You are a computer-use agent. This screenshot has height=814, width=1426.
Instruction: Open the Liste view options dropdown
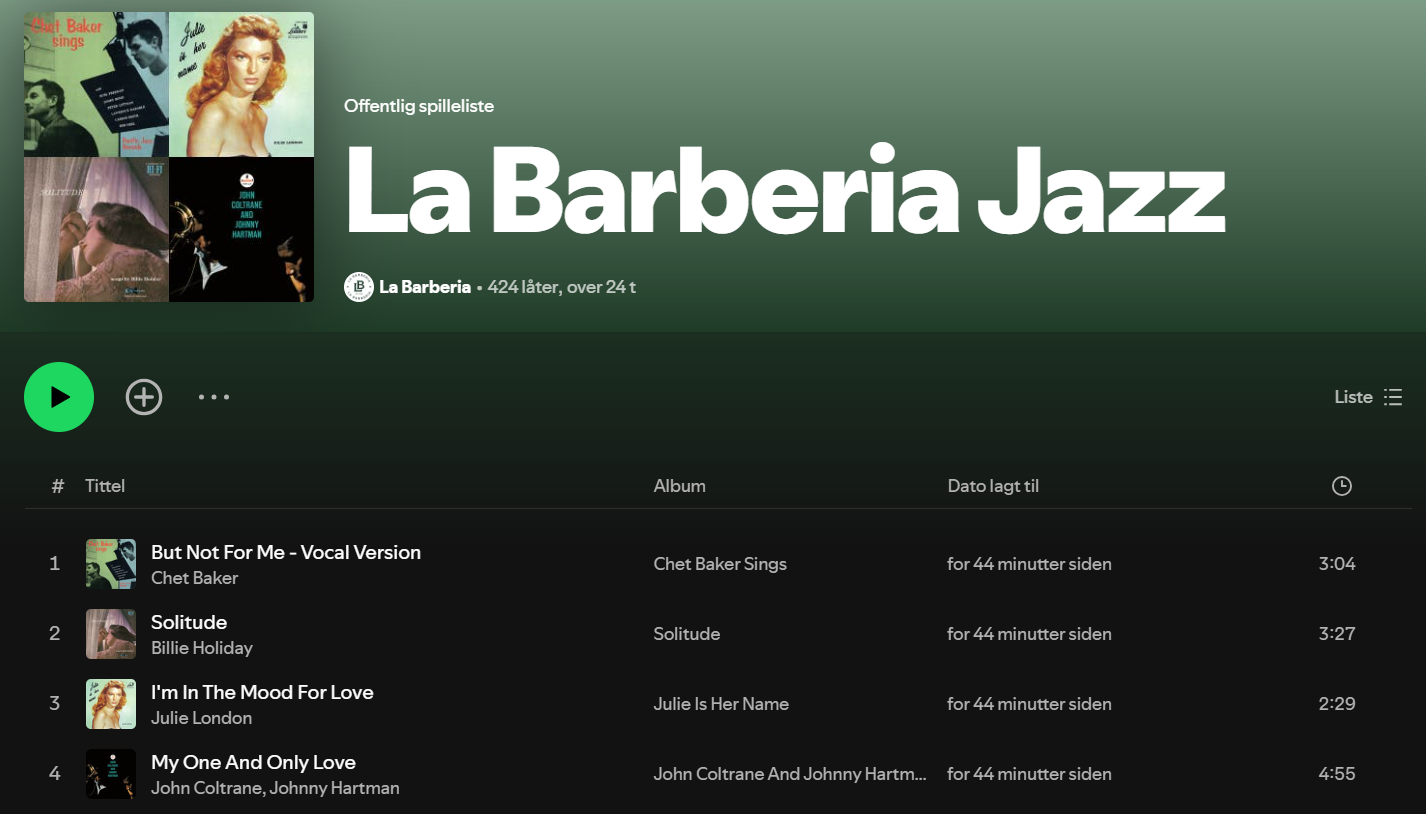(1368, 397)
